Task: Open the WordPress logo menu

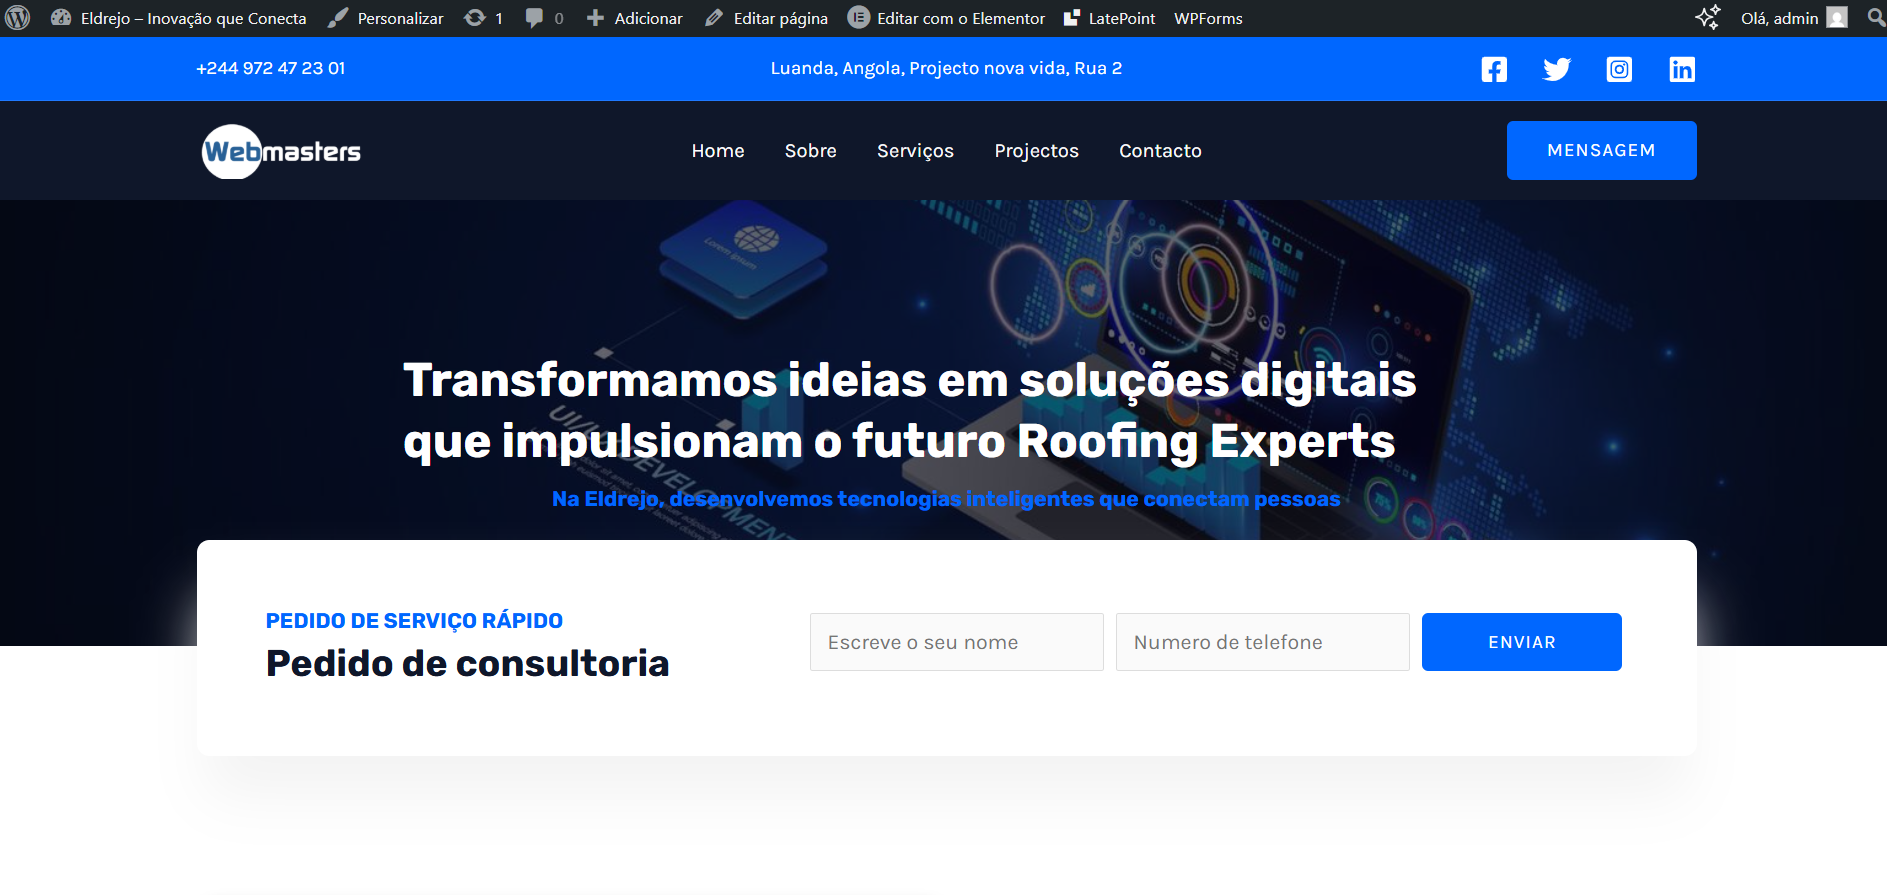Action: (18, 18)
